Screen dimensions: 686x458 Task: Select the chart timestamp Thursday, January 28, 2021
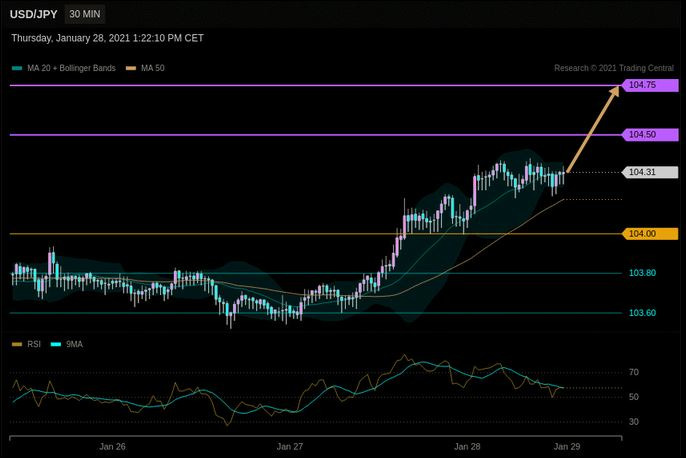(x=108, y=38)
